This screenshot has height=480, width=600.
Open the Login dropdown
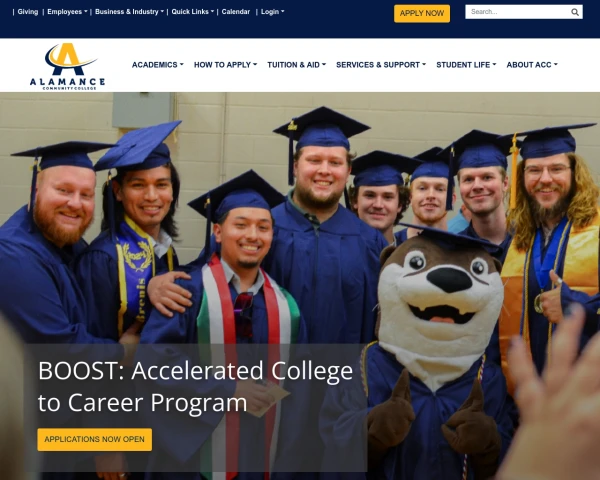coord(272,12)
